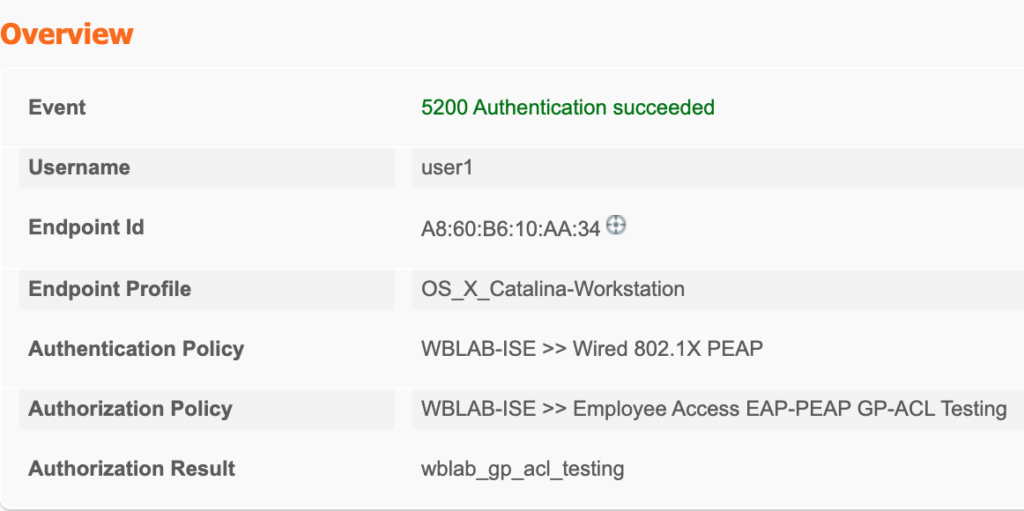Click the Username field label
Viewport: 1024px width, 511px height.
[x=79, y=168]
